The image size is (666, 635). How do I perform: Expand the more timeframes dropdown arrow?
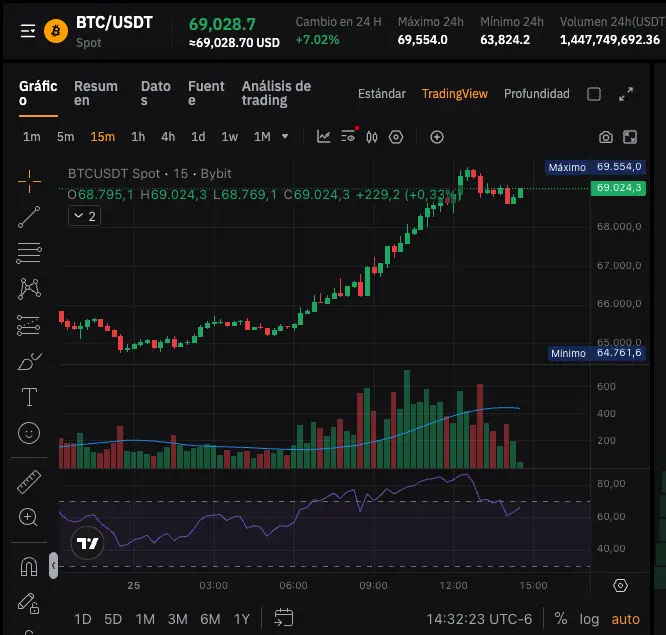[x=285, y=137]
